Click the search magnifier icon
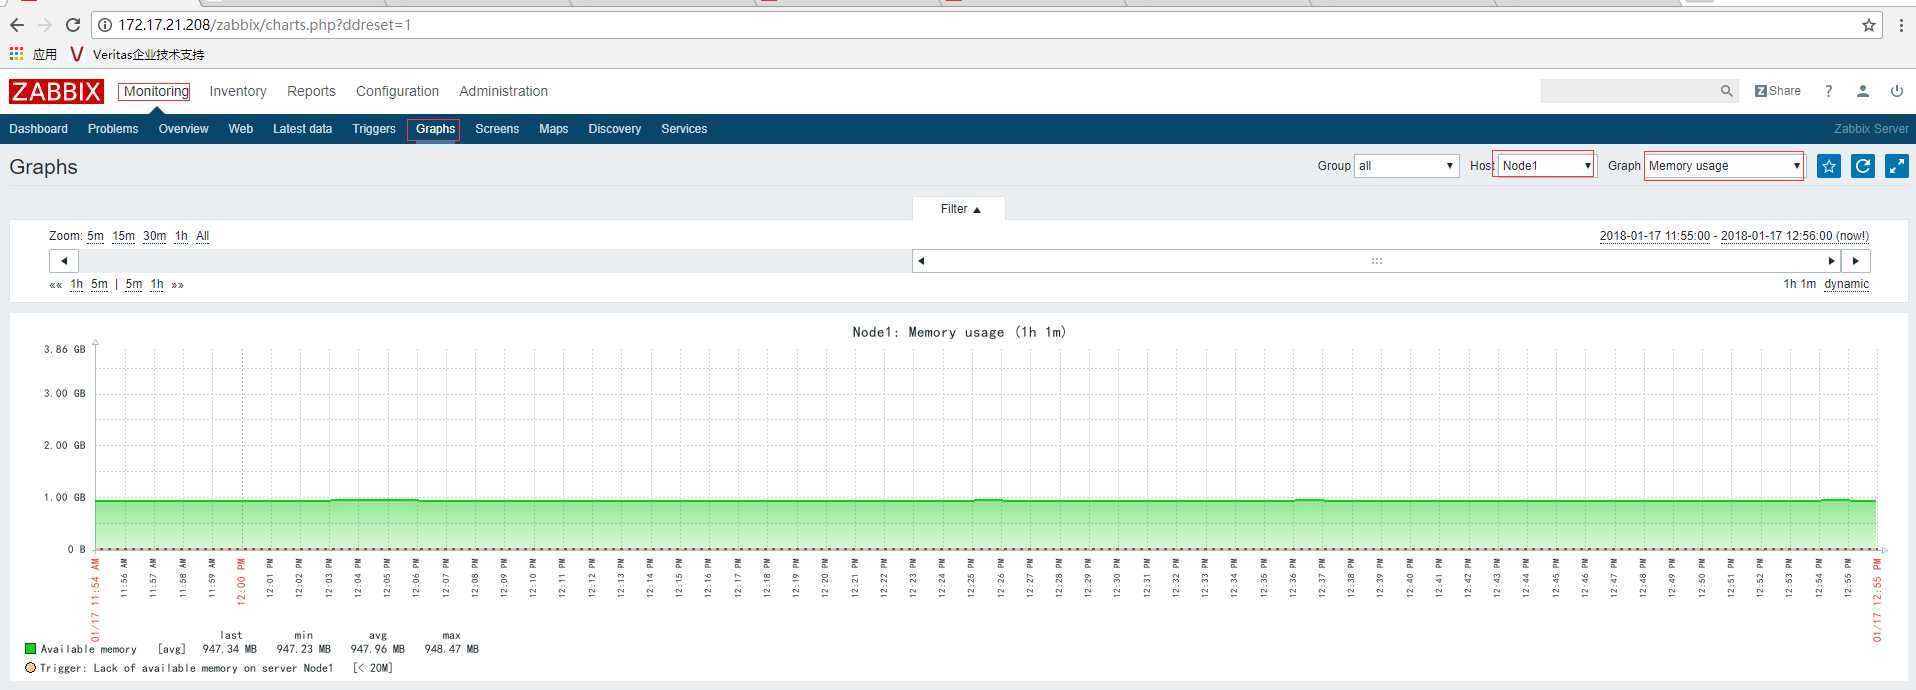This screenshot has width=1916, height=690. [x=1726, y=91]
